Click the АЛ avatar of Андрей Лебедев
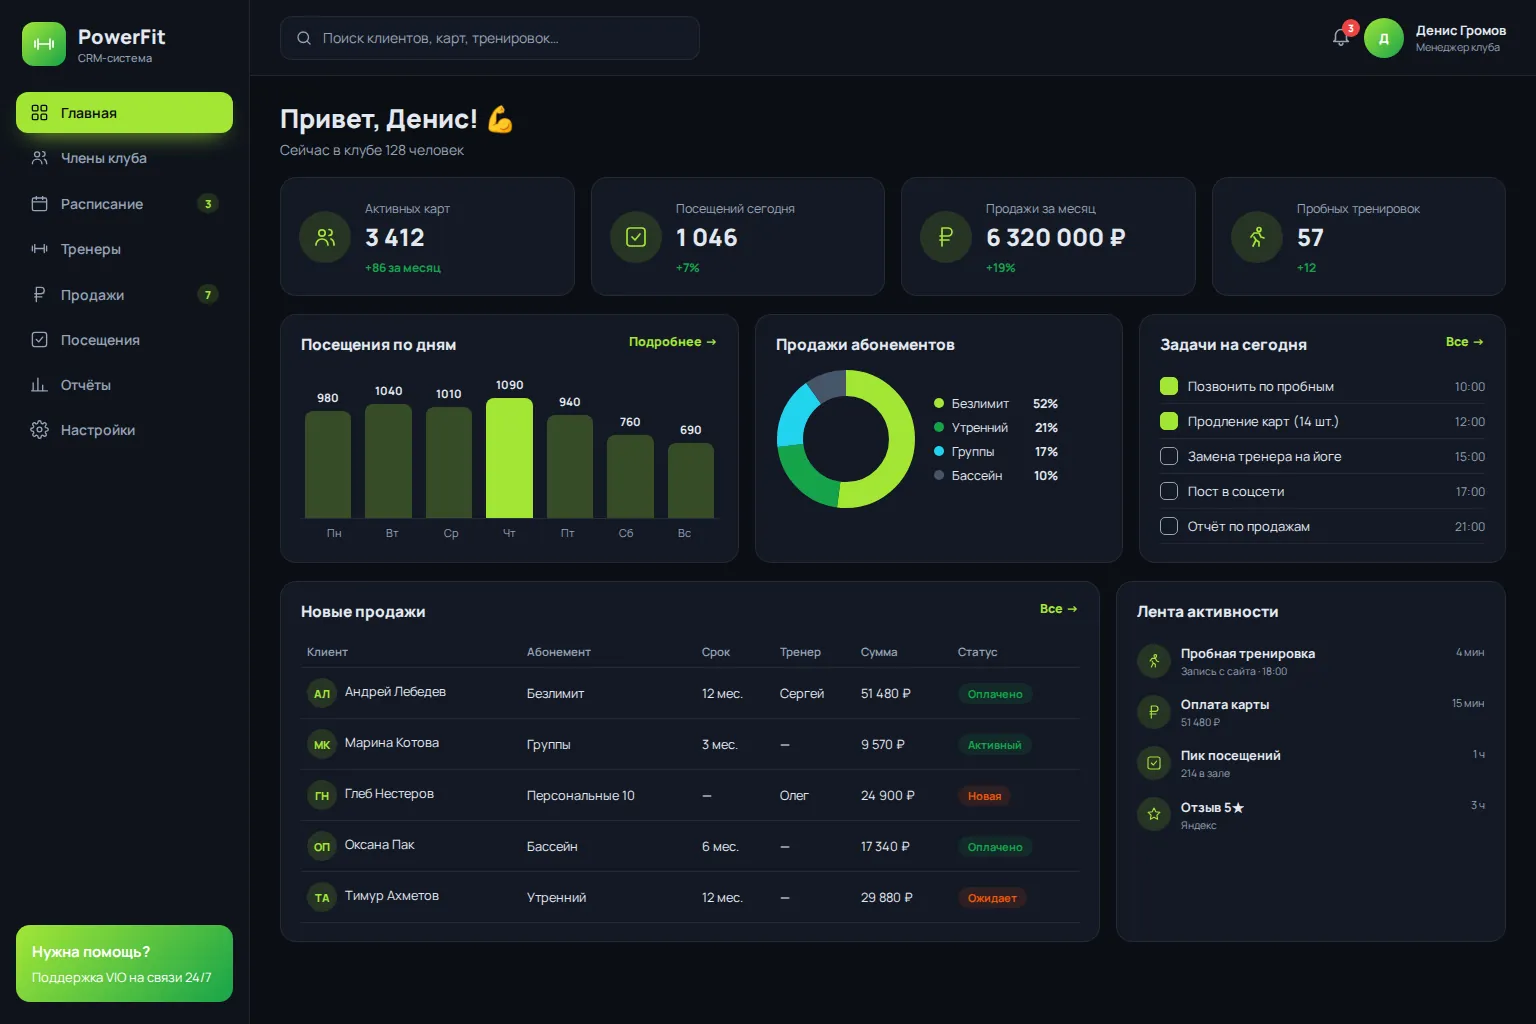This screenshot has height=1024, width=1536. 322,693
